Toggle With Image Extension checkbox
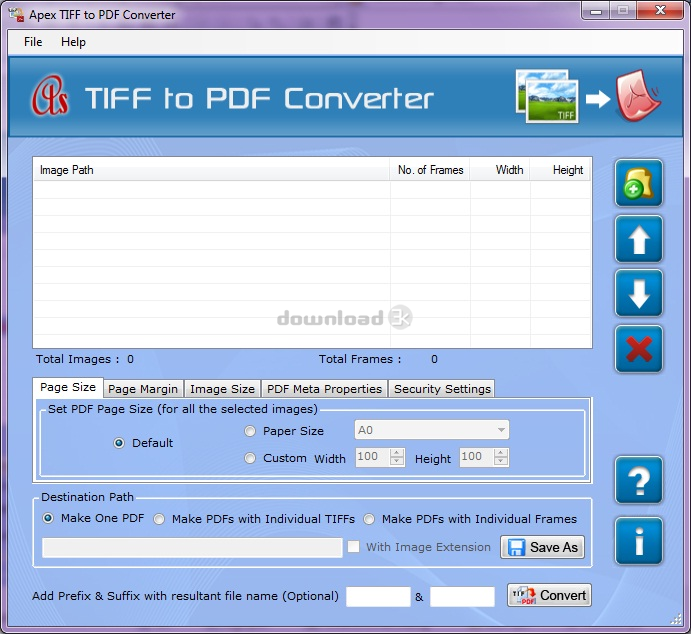691x634 pixels. (353, 547)
